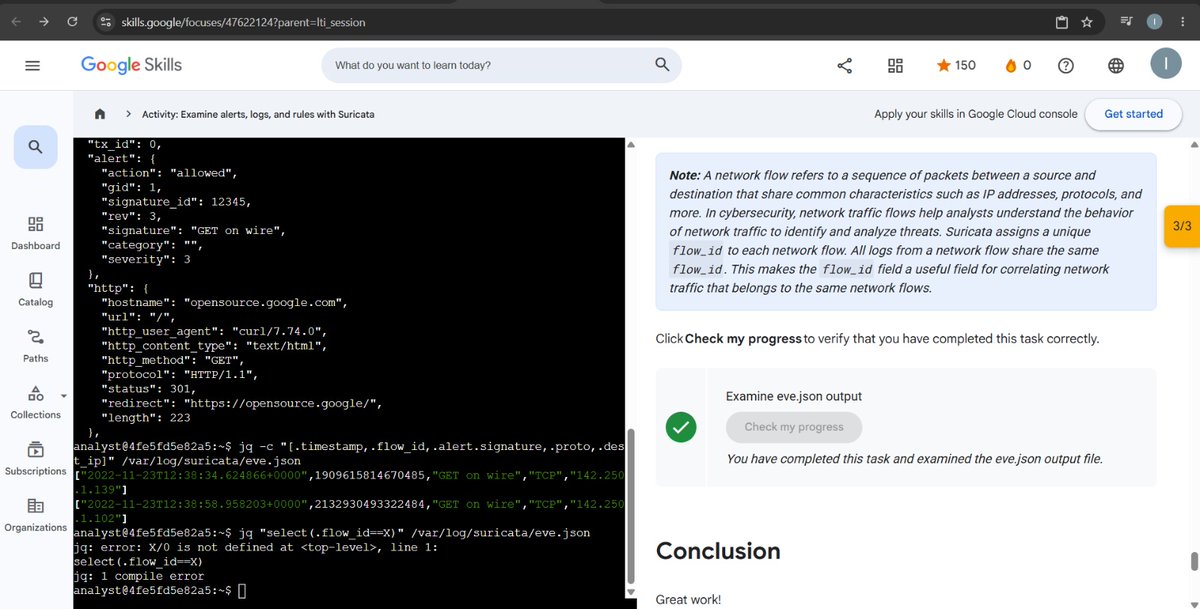The image size is (1200, 609).
Task: Click the terminal scrollbar up arrow
Action: coord(630,145)
